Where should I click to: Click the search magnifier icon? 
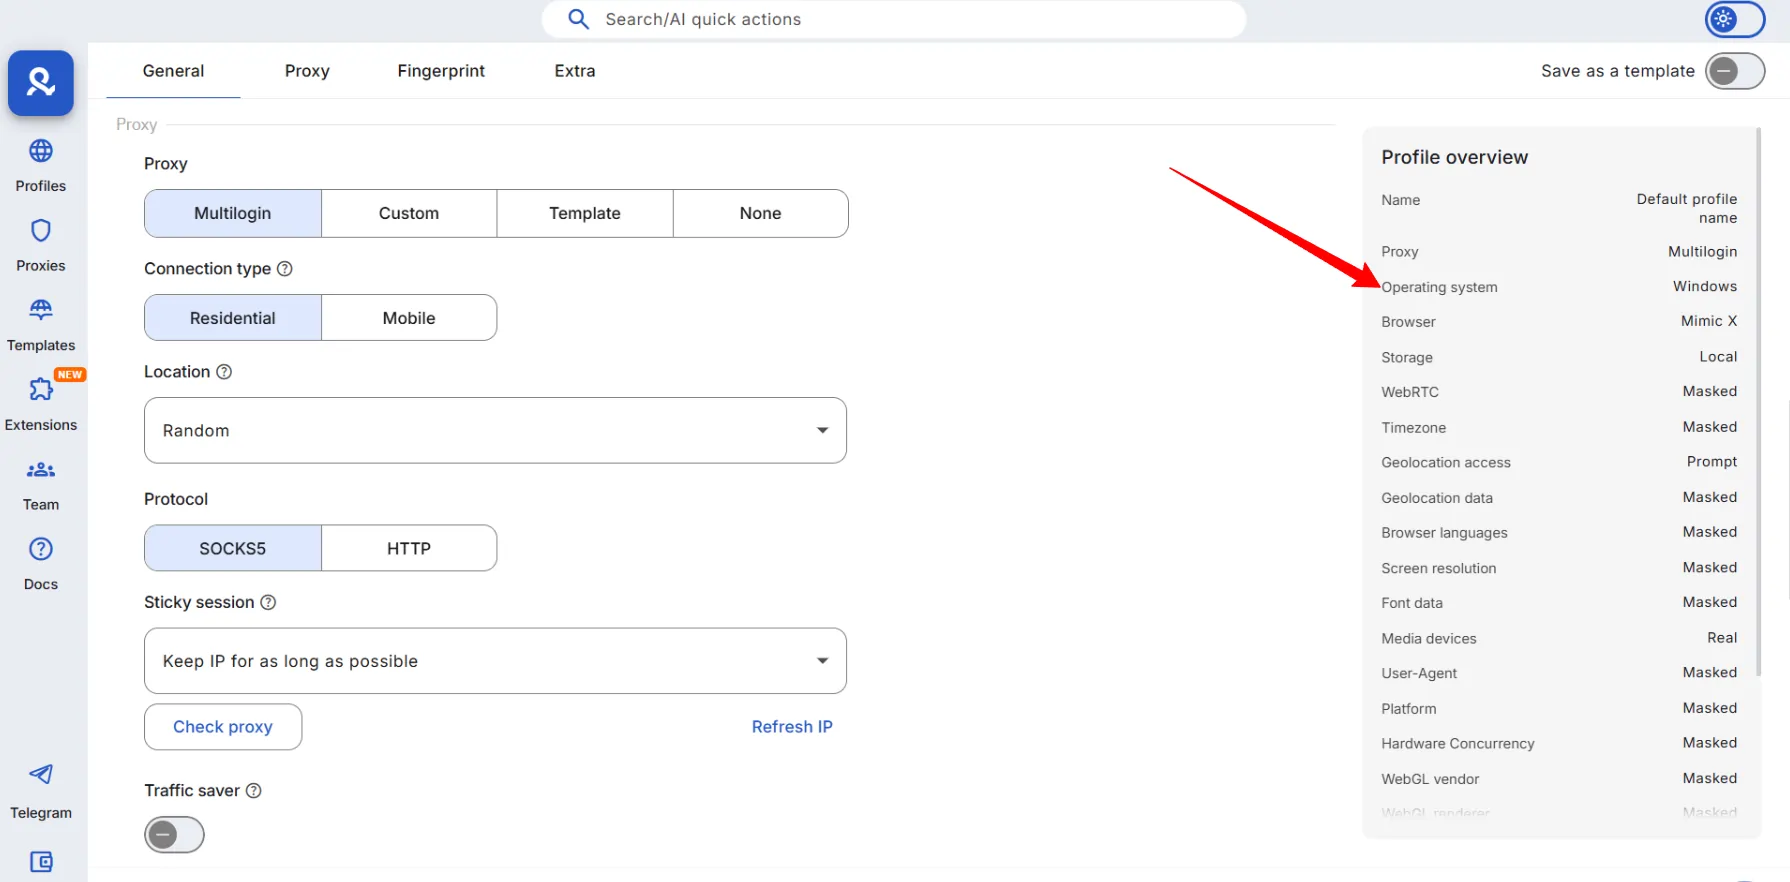tap(578, 19)
